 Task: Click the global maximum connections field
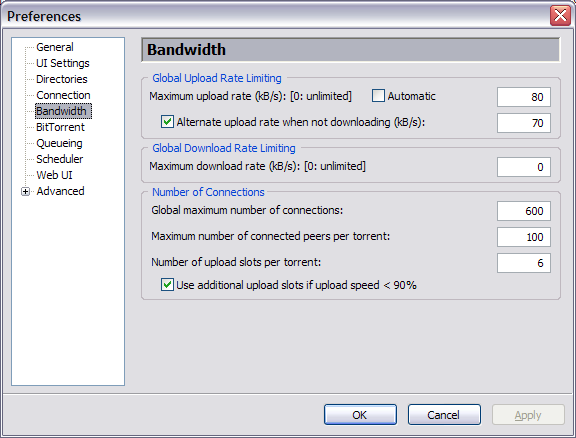click(524, 211)
